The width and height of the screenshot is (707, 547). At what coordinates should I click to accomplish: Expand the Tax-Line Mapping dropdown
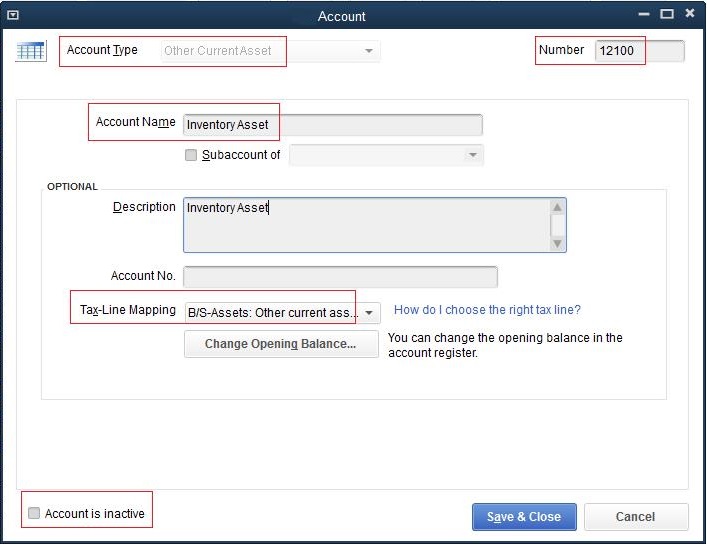(x=369, y=313)
